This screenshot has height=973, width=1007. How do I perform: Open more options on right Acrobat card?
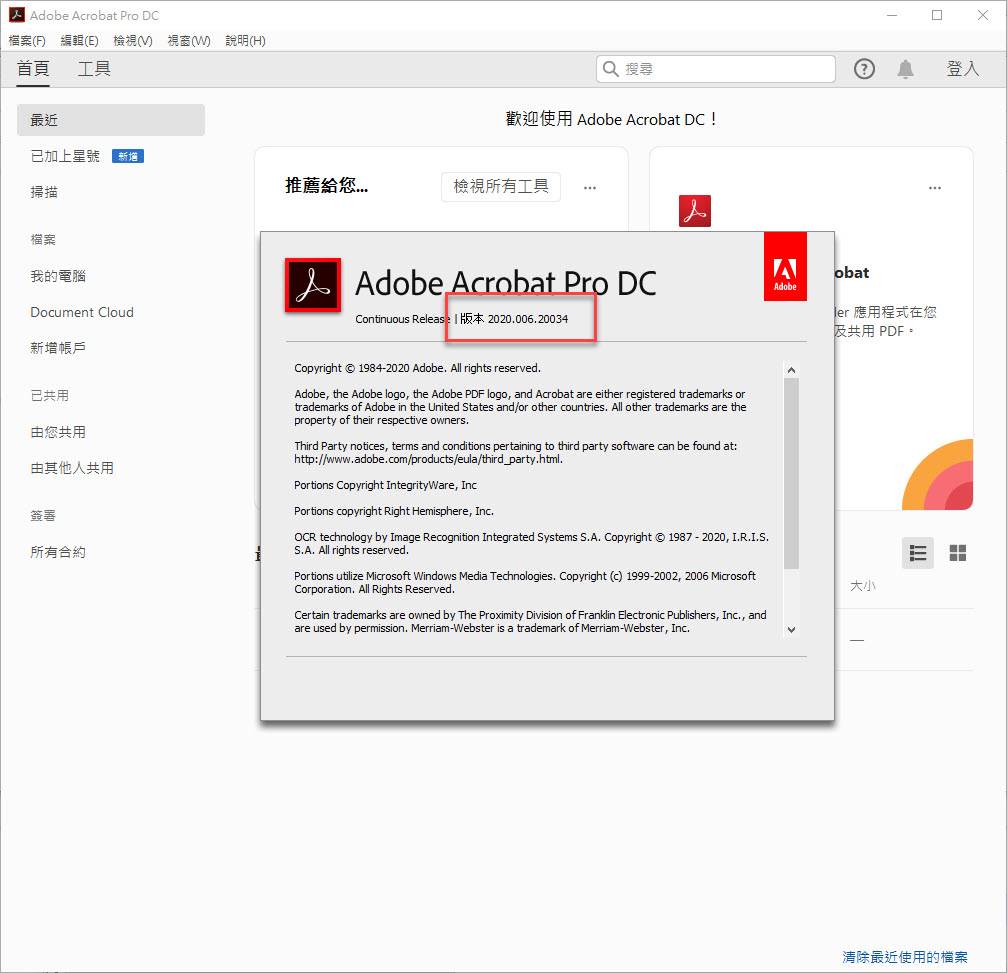934,188
